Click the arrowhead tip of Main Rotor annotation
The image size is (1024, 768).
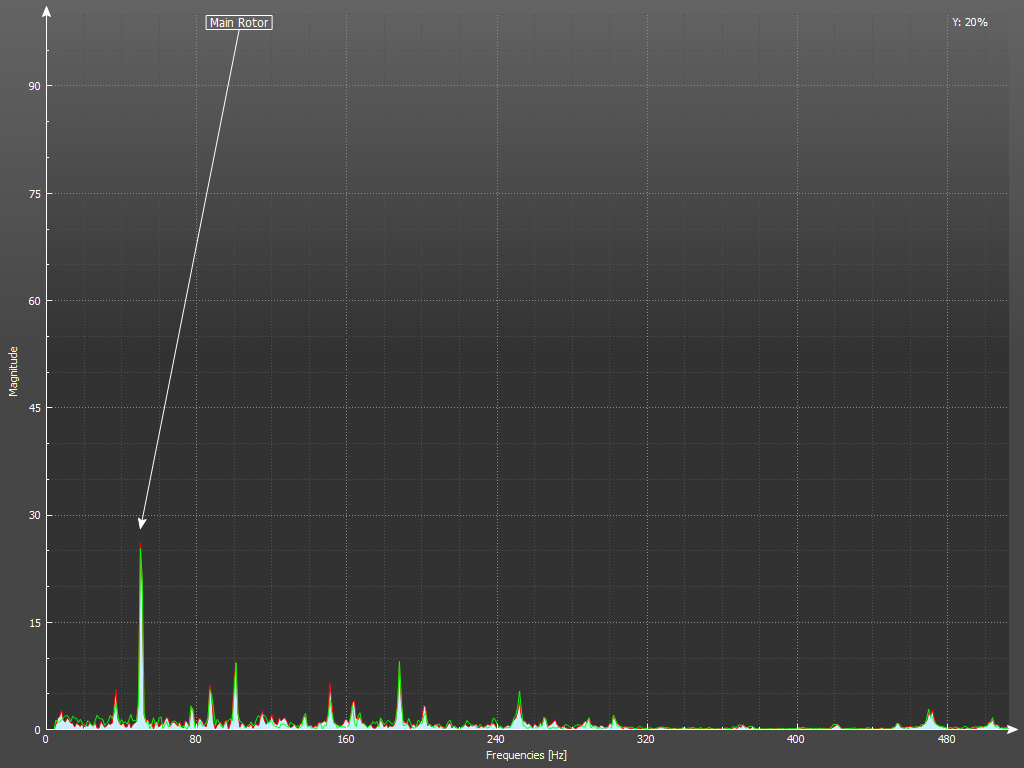coord(141,527)
